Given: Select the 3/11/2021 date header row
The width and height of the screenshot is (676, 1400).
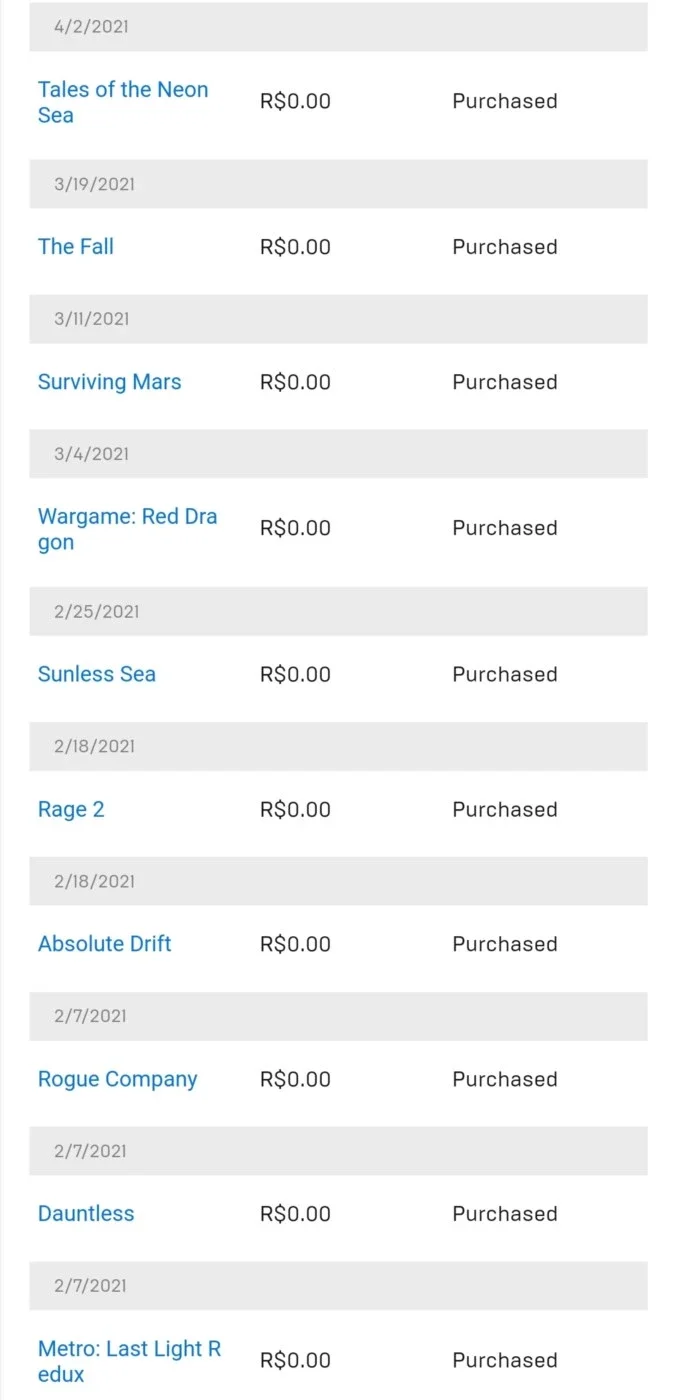Looking at the screenshot, I should [338, 319].
